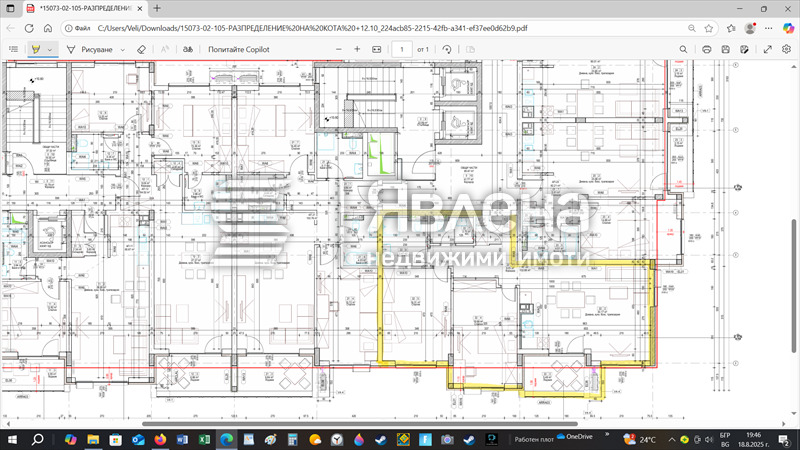800x450 pixels.
Task: Select the eraser tool
Action: [x=141, y=49]
